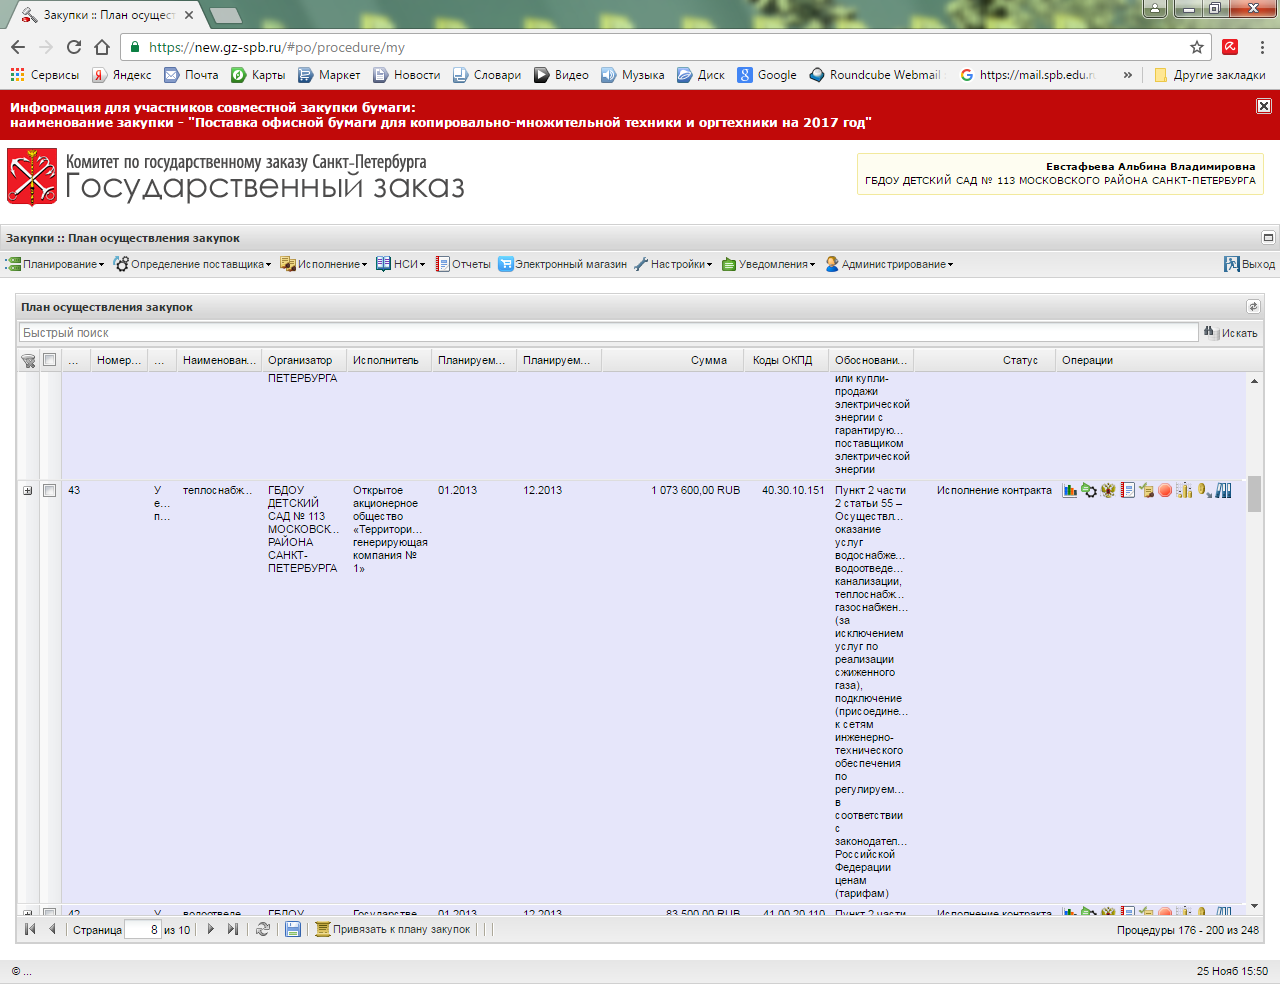Click the Russian coat of arms icon, row 43

pyautogui.click(x=1108, y=490)
